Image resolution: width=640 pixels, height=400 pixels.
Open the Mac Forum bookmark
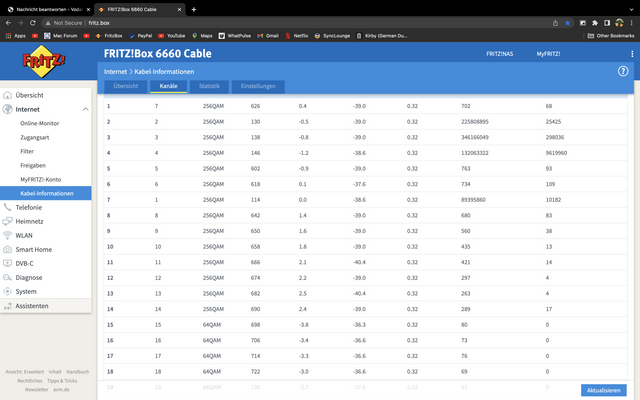click(60, 36)
